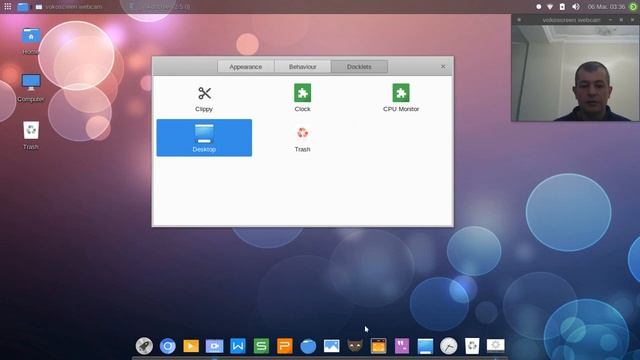Click the webcam video preview
Screen dimensions: 640x360
click(575, 73)
